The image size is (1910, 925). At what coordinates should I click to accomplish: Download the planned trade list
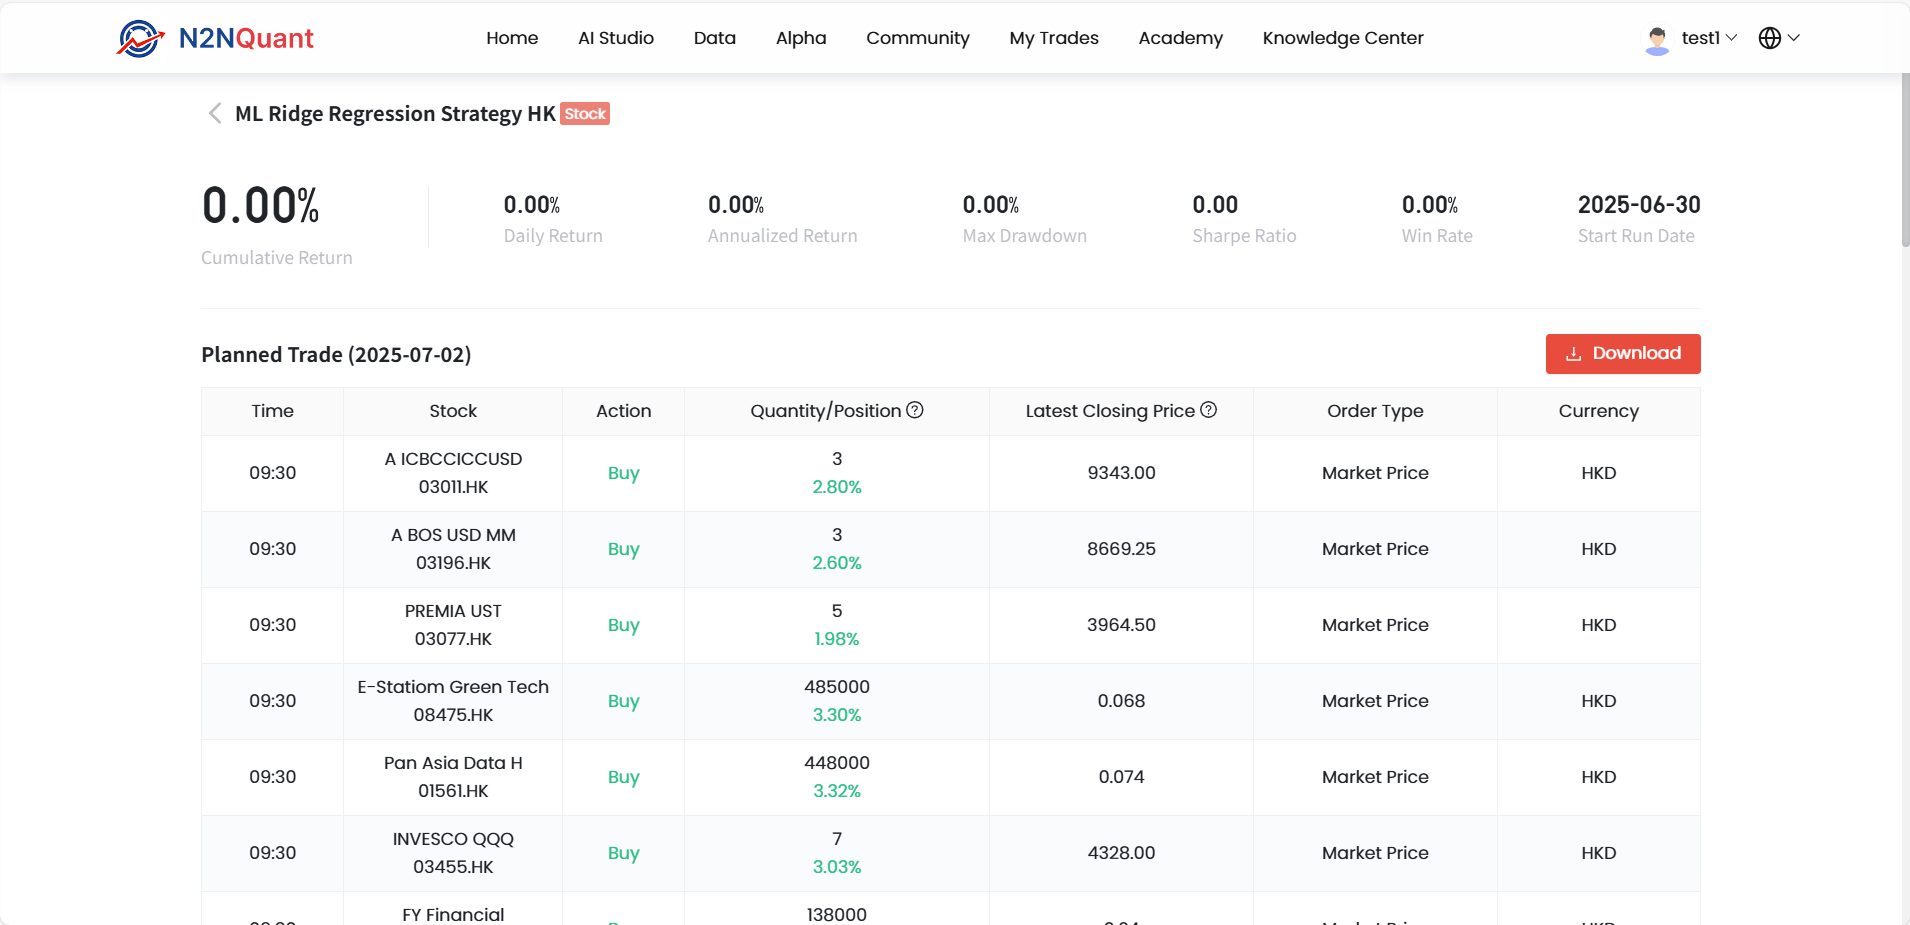[x=1623, y=354]
